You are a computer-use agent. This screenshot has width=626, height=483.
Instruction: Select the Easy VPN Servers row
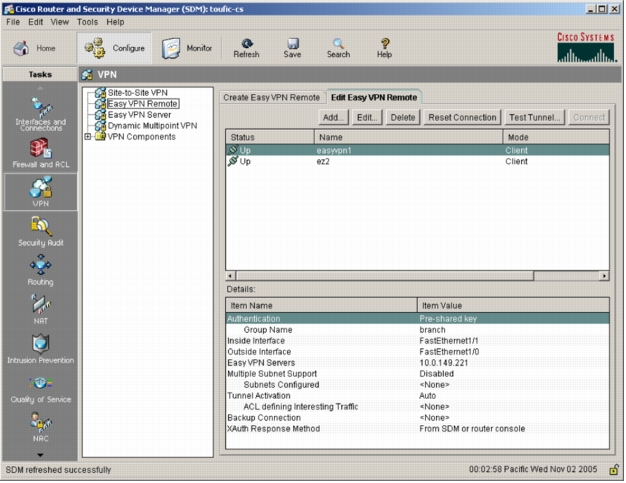417,363
